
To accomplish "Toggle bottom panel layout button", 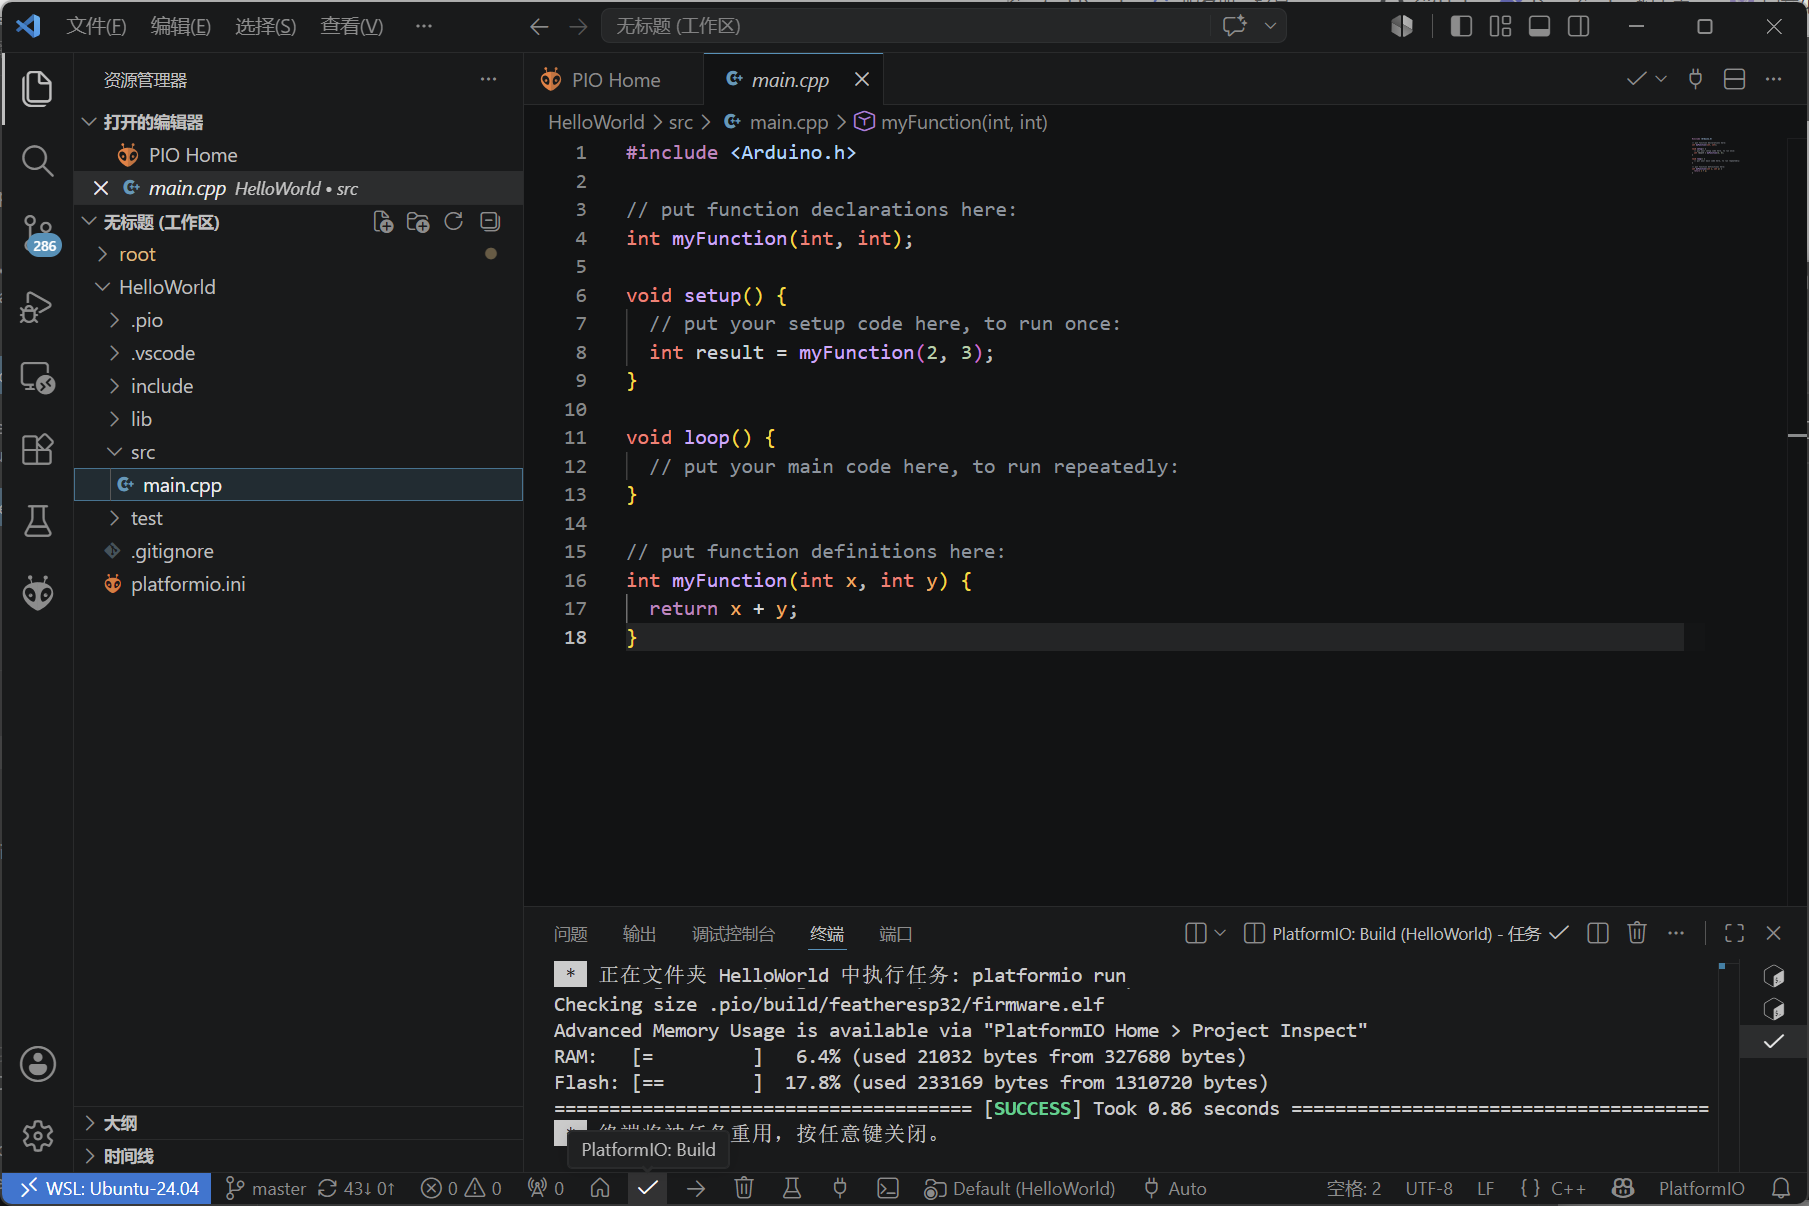I will click(1540, 26).
